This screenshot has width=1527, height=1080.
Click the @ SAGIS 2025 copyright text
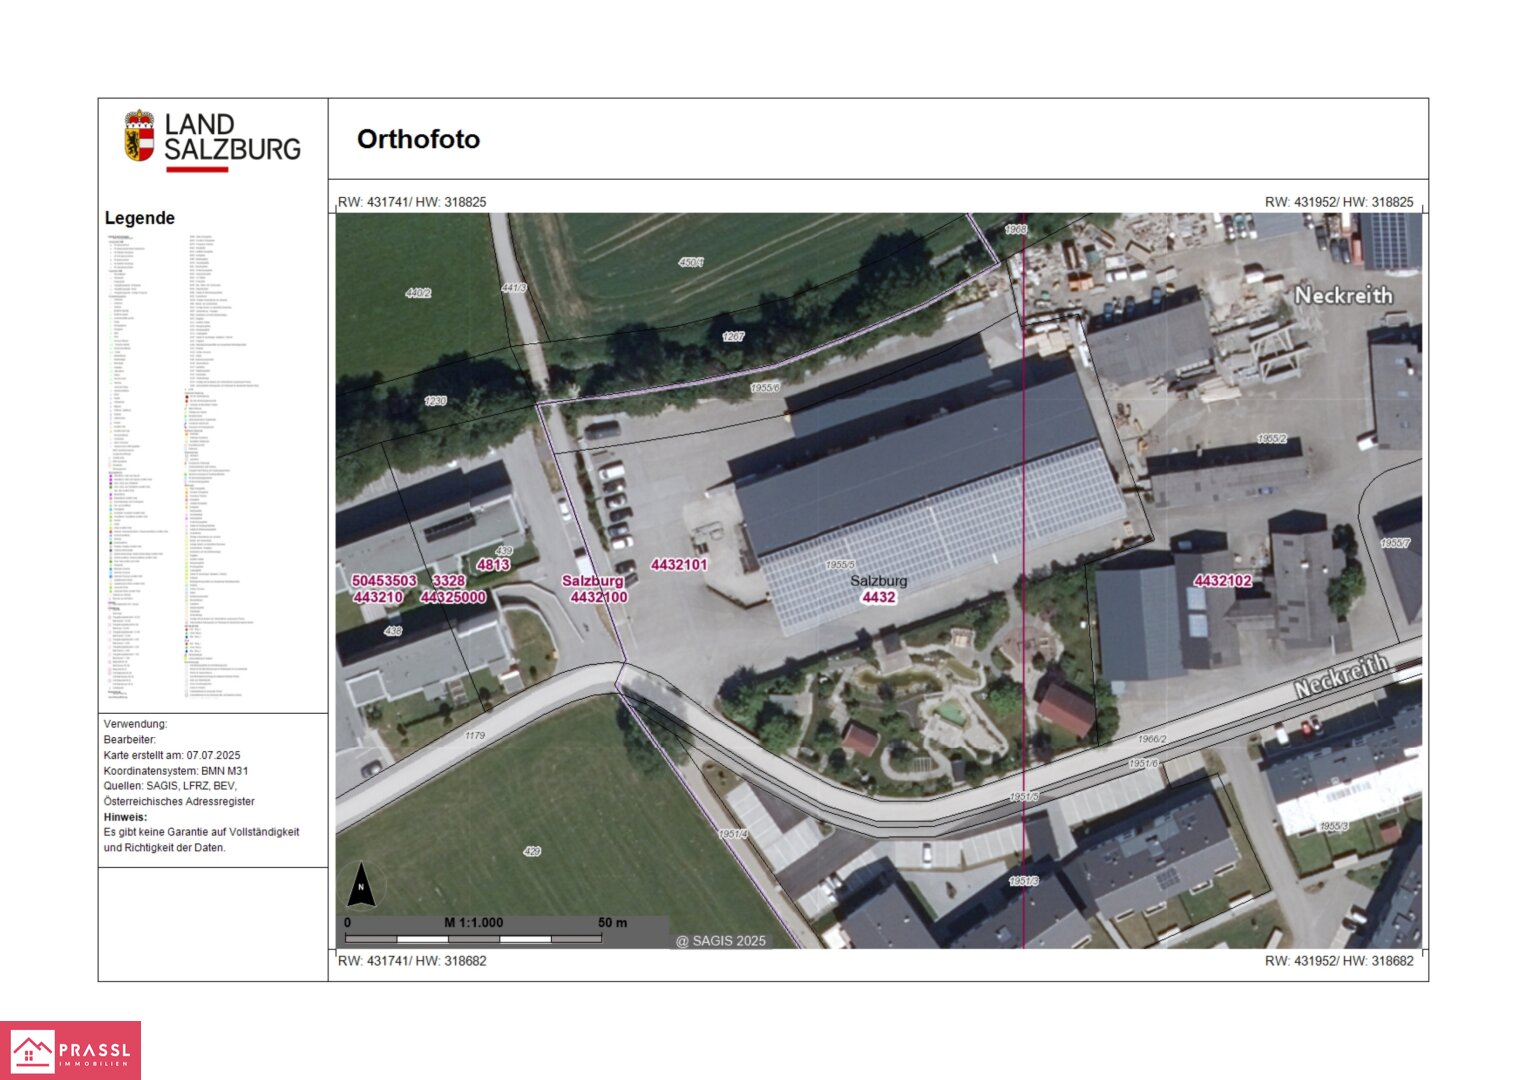pyautogui.click(x=720, y=941)
